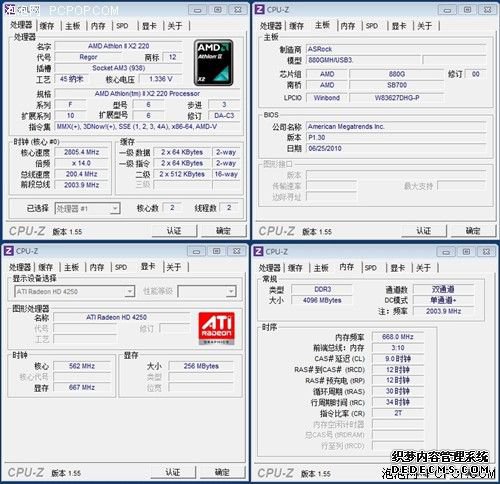The image size is (500, 484).
Task: Click the tRAS value 30 时钟
Action: [398, 391]
